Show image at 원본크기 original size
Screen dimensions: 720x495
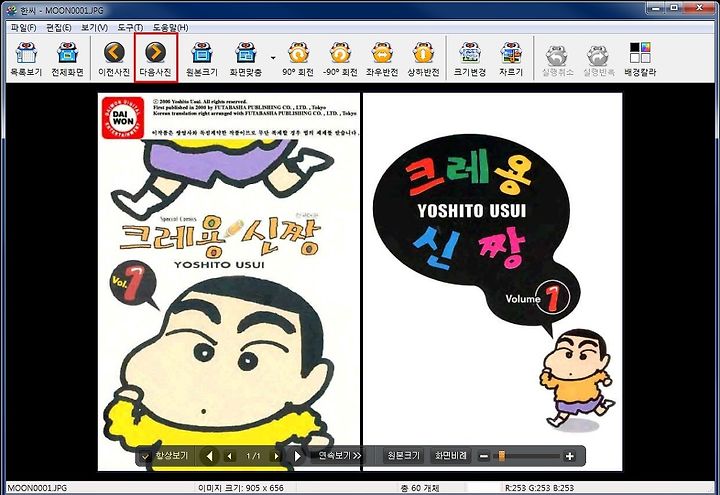pos(202,59)
